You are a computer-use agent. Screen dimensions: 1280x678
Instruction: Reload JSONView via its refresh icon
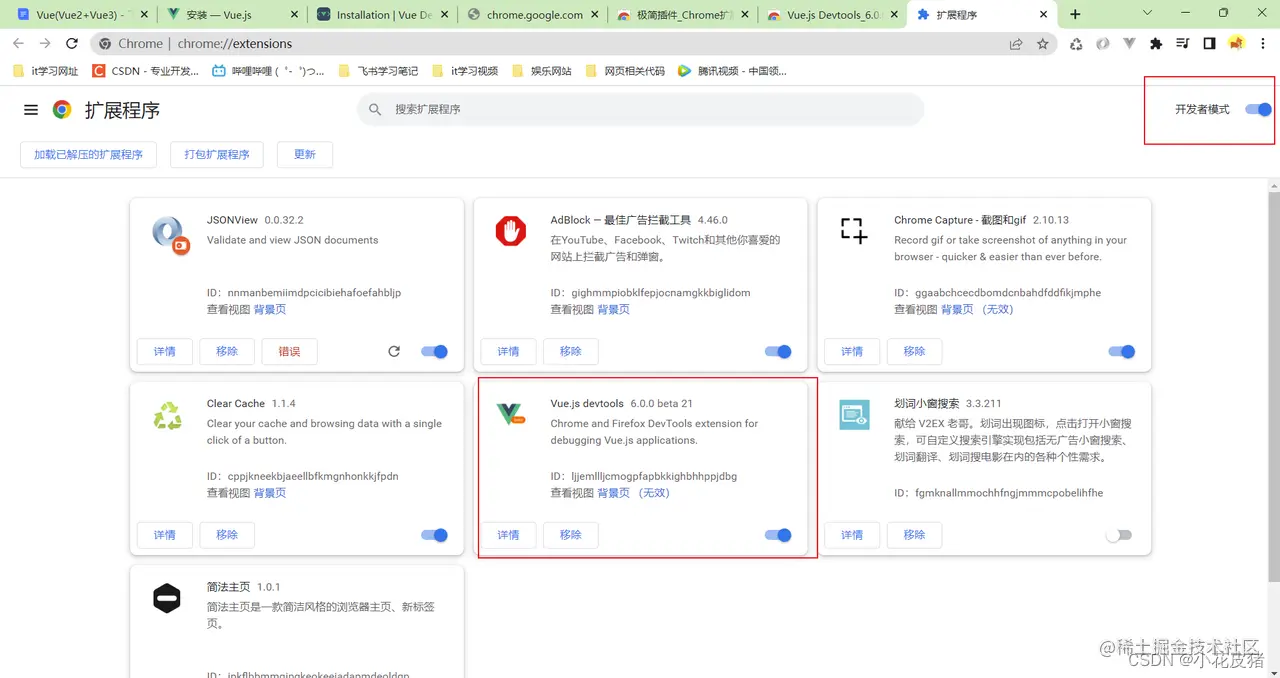394,351
